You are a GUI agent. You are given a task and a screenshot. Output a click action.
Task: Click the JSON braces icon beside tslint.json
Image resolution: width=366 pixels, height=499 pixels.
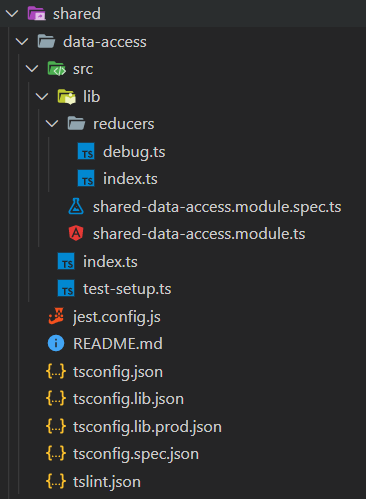coord(56,481)
